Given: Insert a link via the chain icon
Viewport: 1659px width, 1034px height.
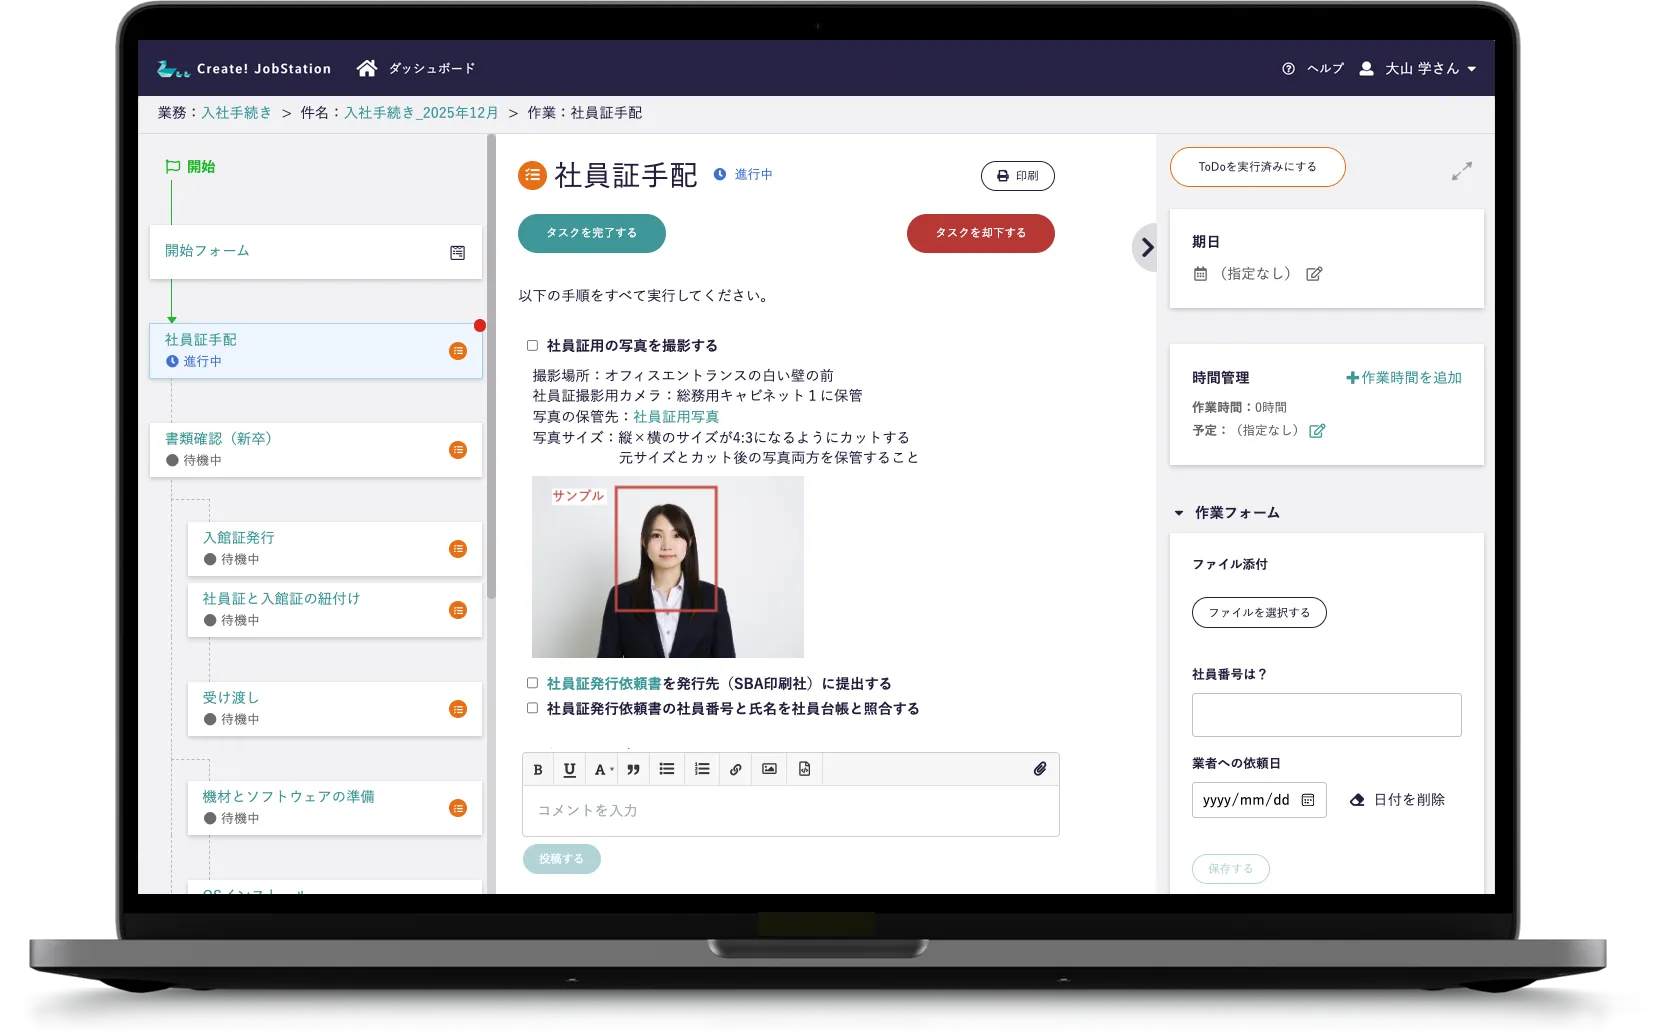Looking at the screenshot, I should (x=735, y=770).
